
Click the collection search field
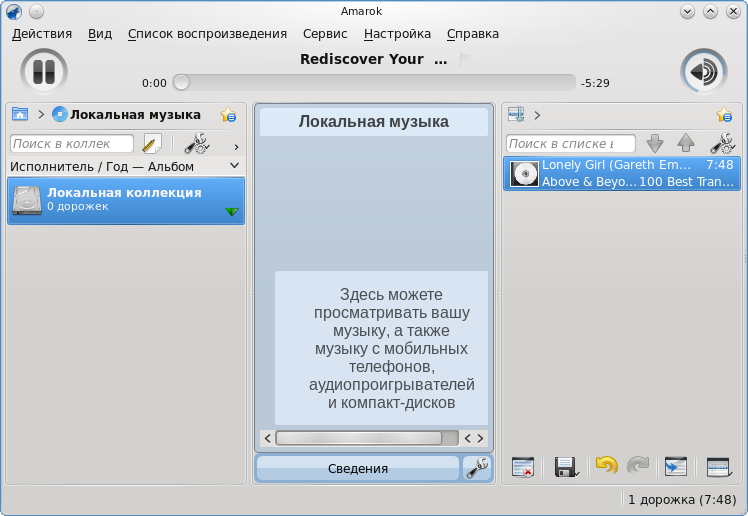72,144
